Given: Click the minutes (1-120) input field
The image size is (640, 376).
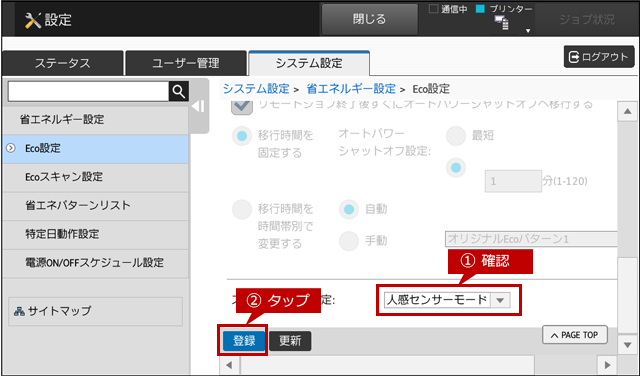Looking at the screenshot, I should (x=513, y=181).
